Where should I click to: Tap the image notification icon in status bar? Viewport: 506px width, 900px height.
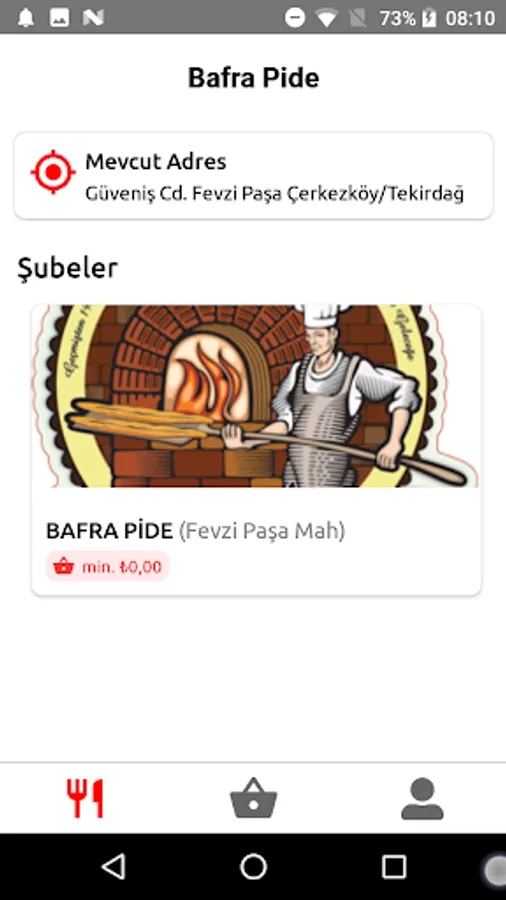59,18
